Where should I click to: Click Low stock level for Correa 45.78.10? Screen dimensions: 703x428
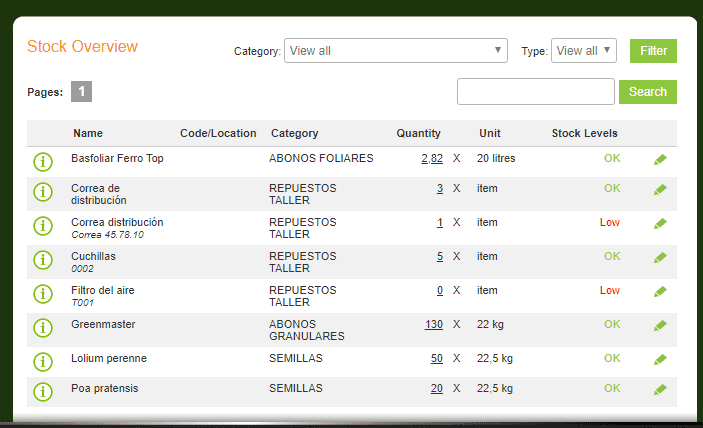610,222
